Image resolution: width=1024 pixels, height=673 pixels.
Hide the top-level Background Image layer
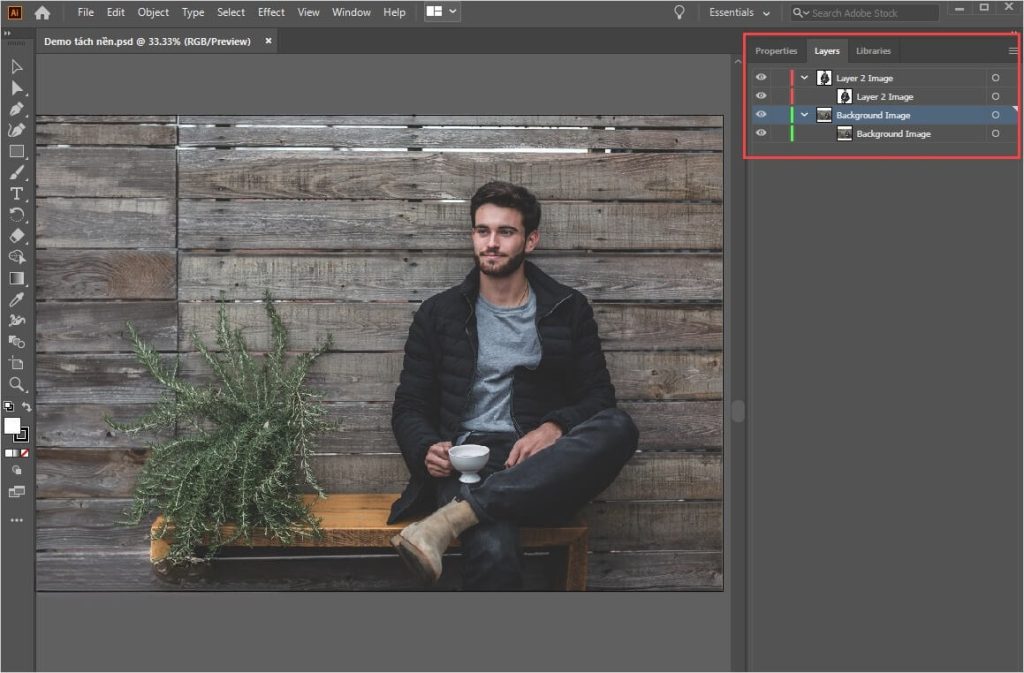[761, 115]
